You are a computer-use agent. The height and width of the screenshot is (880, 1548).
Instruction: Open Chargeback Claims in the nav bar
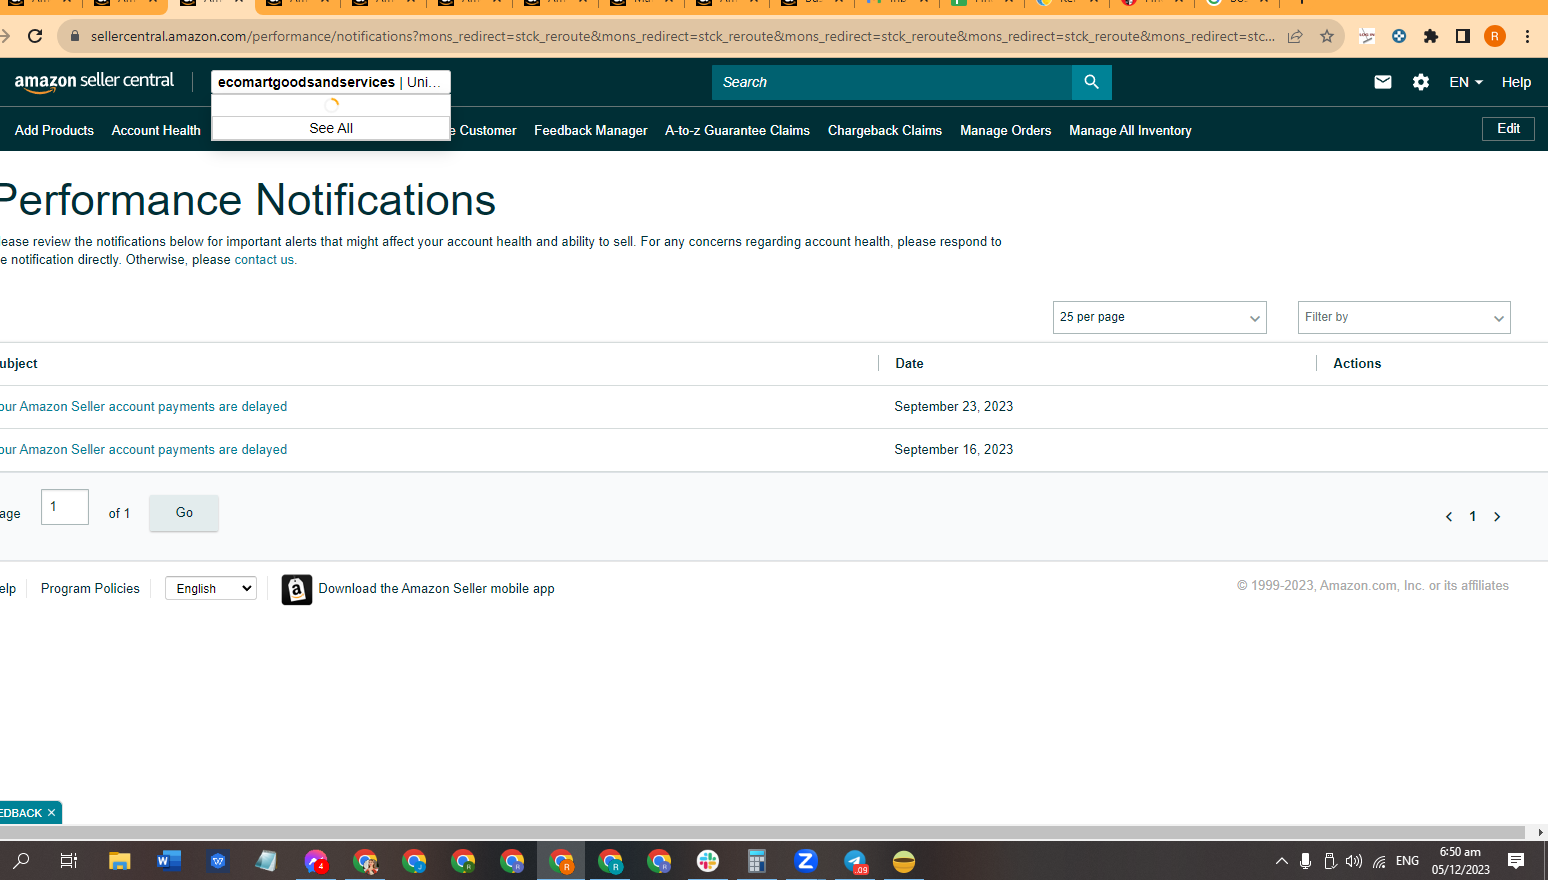[x=885, y=130]
